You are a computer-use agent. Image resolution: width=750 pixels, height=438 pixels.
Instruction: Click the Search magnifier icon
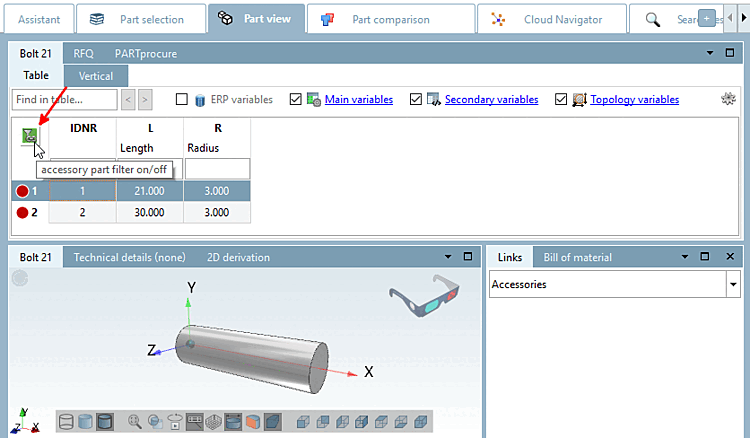[652, 19]
